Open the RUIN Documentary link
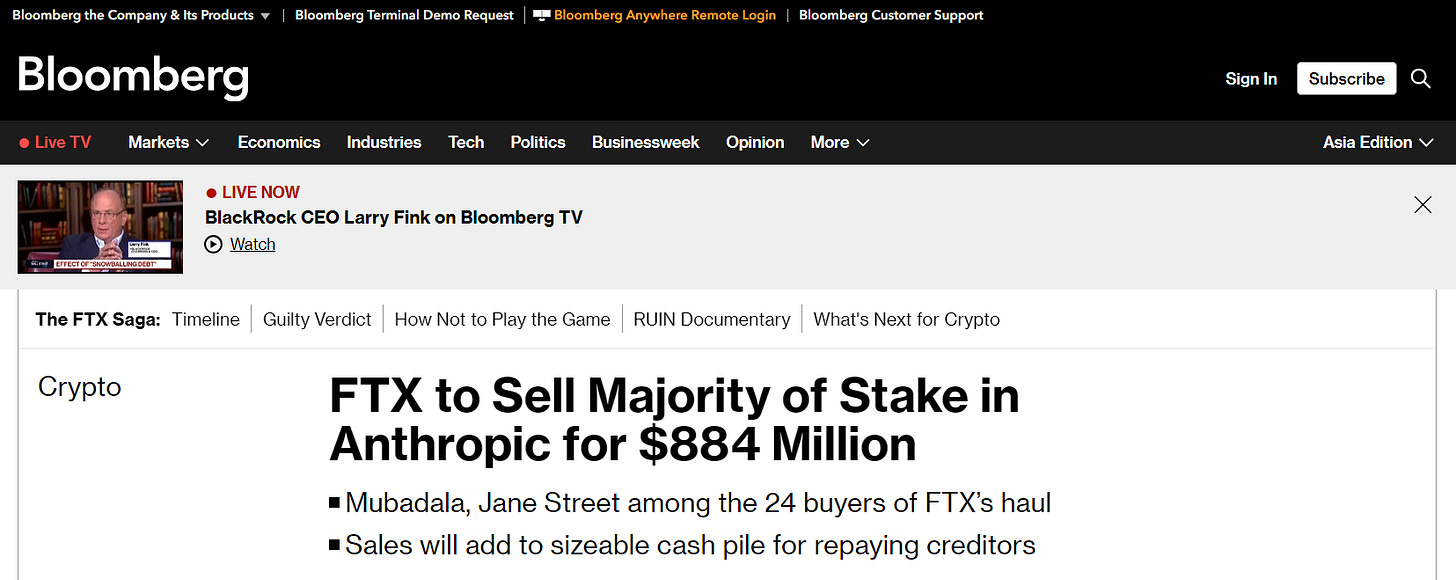Image resolution: width=1456 pixels, height=580 pixels. coord(711,319)
